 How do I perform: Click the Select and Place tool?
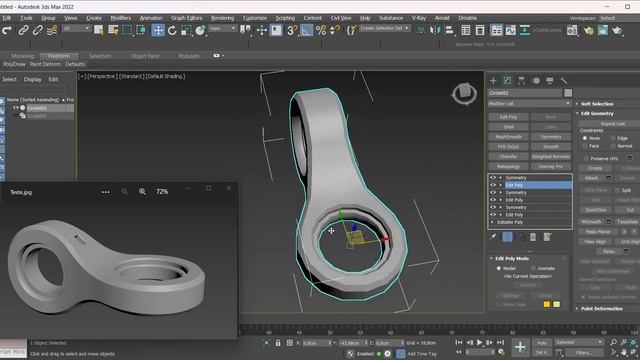[x=200, y=30]
